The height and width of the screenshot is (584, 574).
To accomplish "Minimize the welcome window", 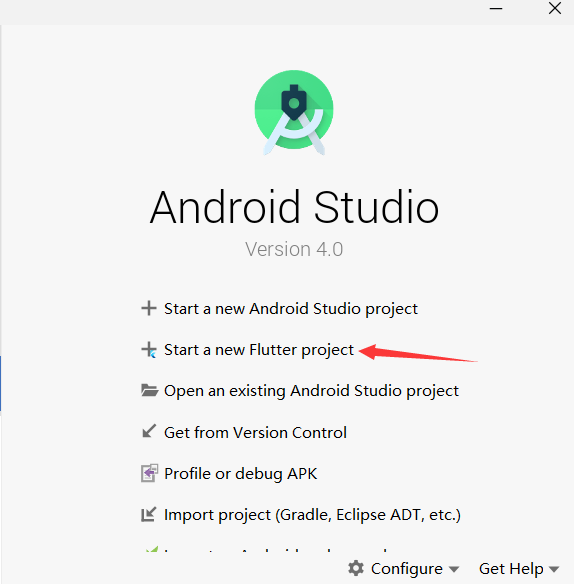I will tap(496, 8).
